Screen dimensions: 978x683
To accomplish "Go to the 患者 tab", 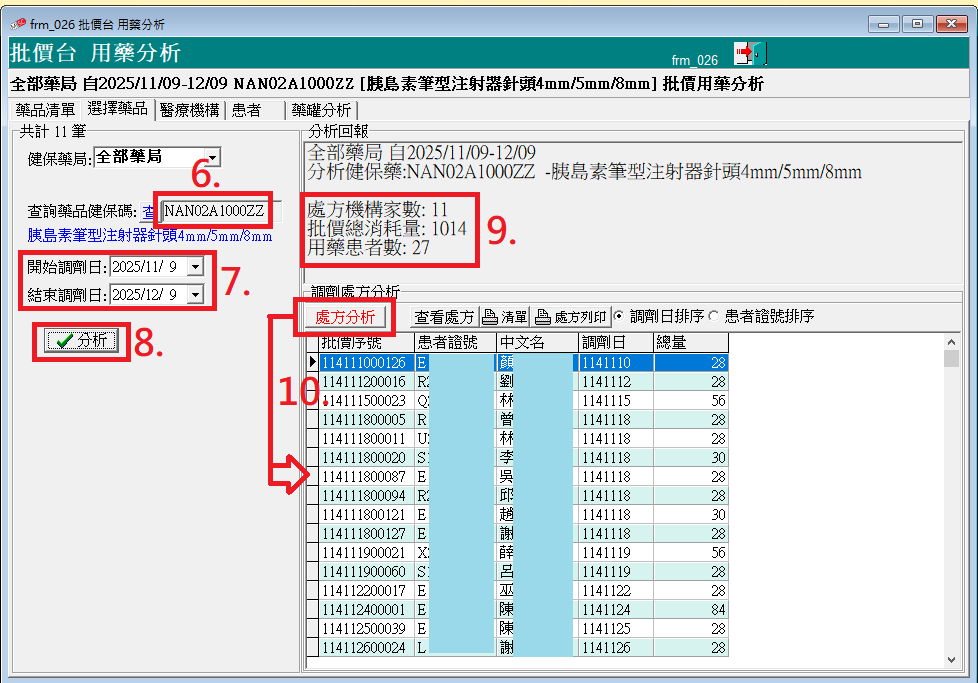I will [x=247, y=110].
